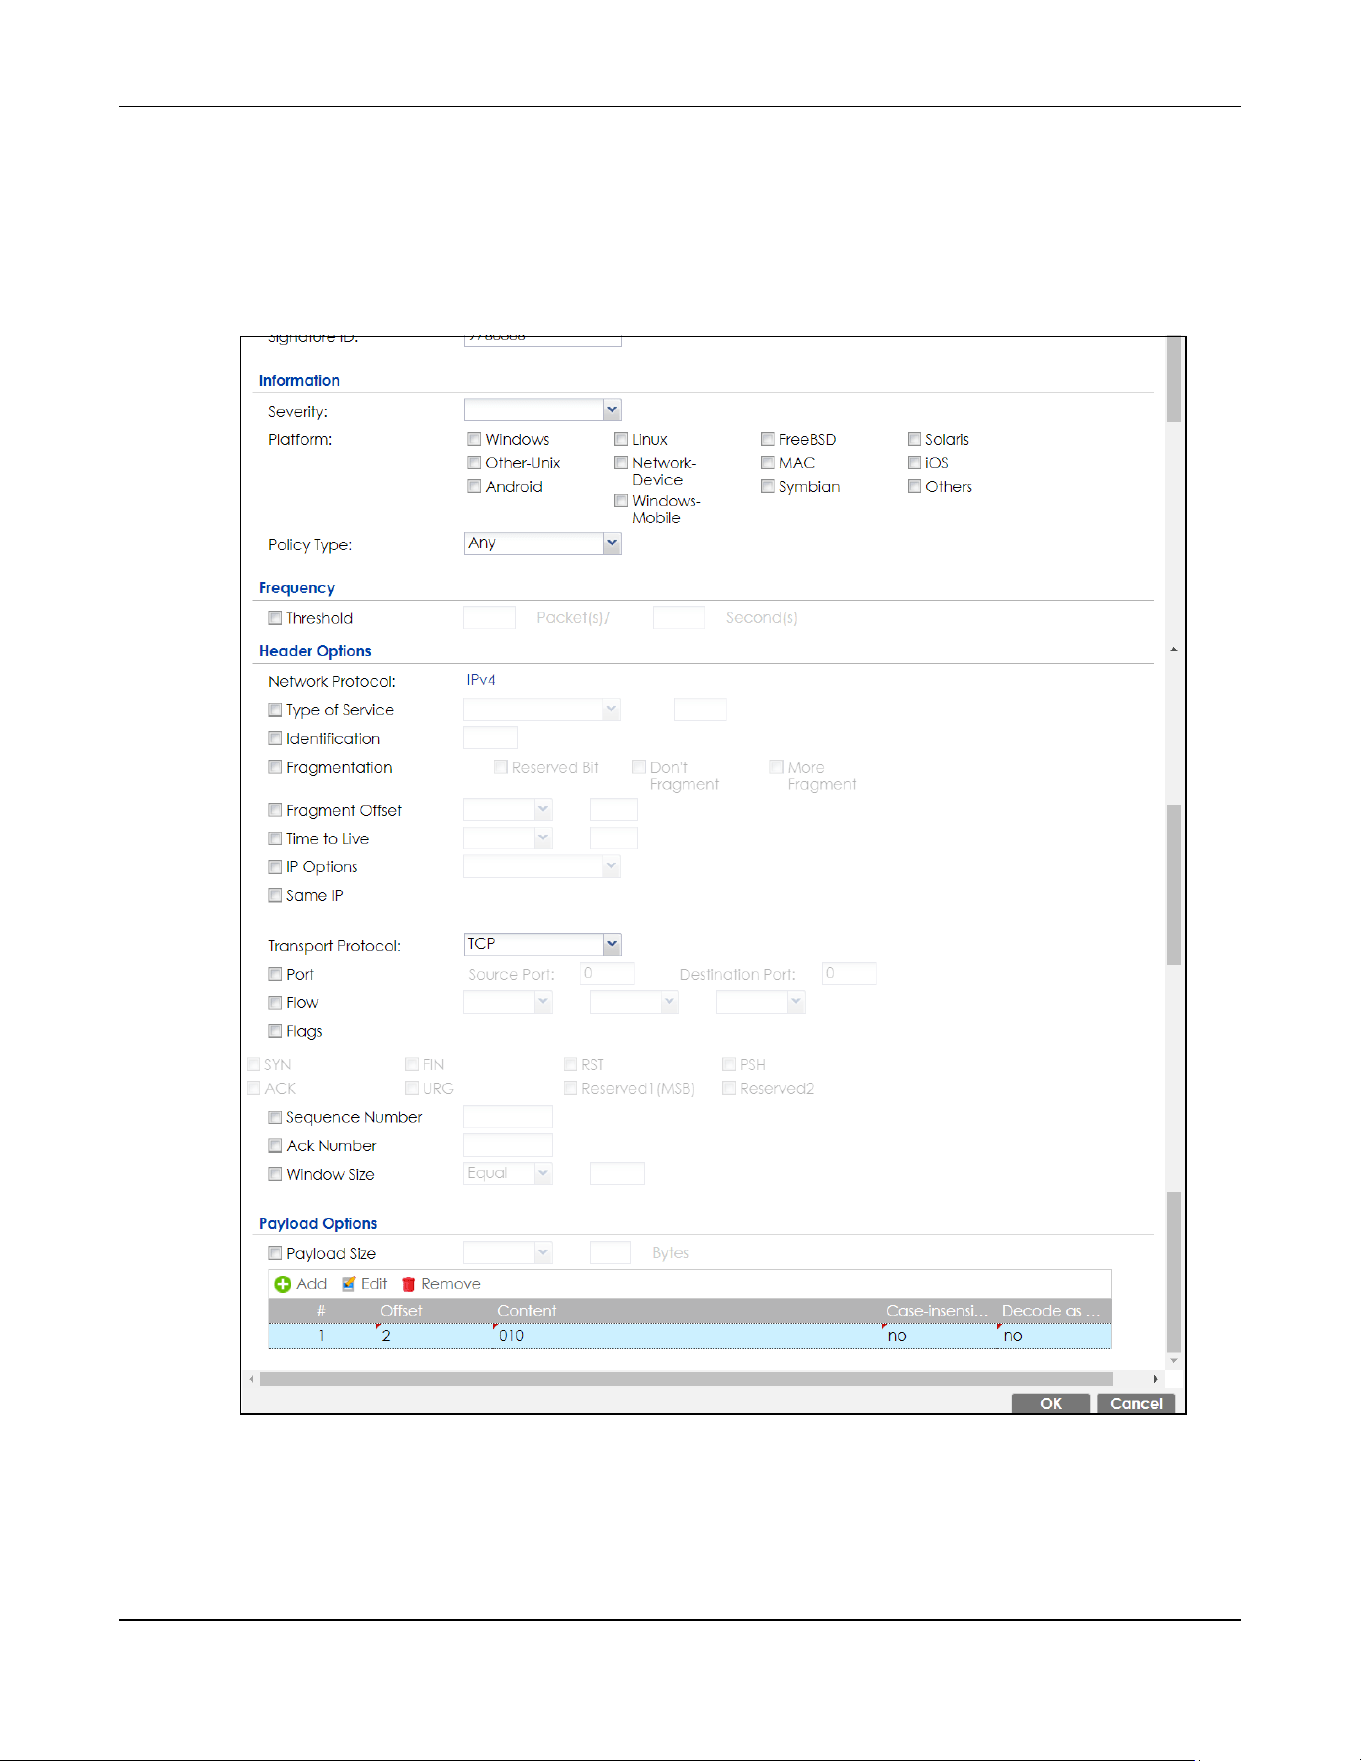
Task: Click the Threshold packets input field
Action: click(x=490, y=617)
